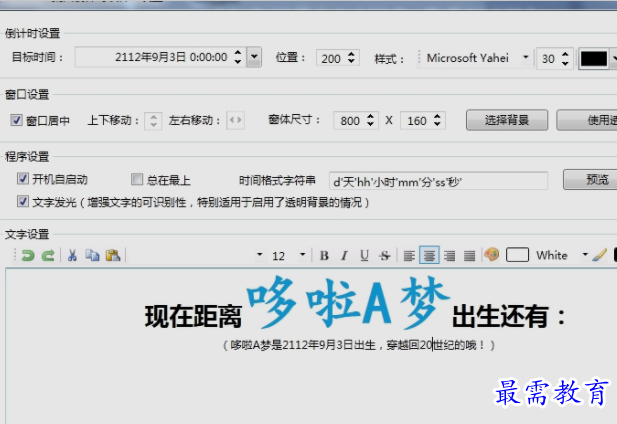Click the highlighter brush icon
Image resolution: width=617 pixels, height=424 pixels.
tap(599, 255)
